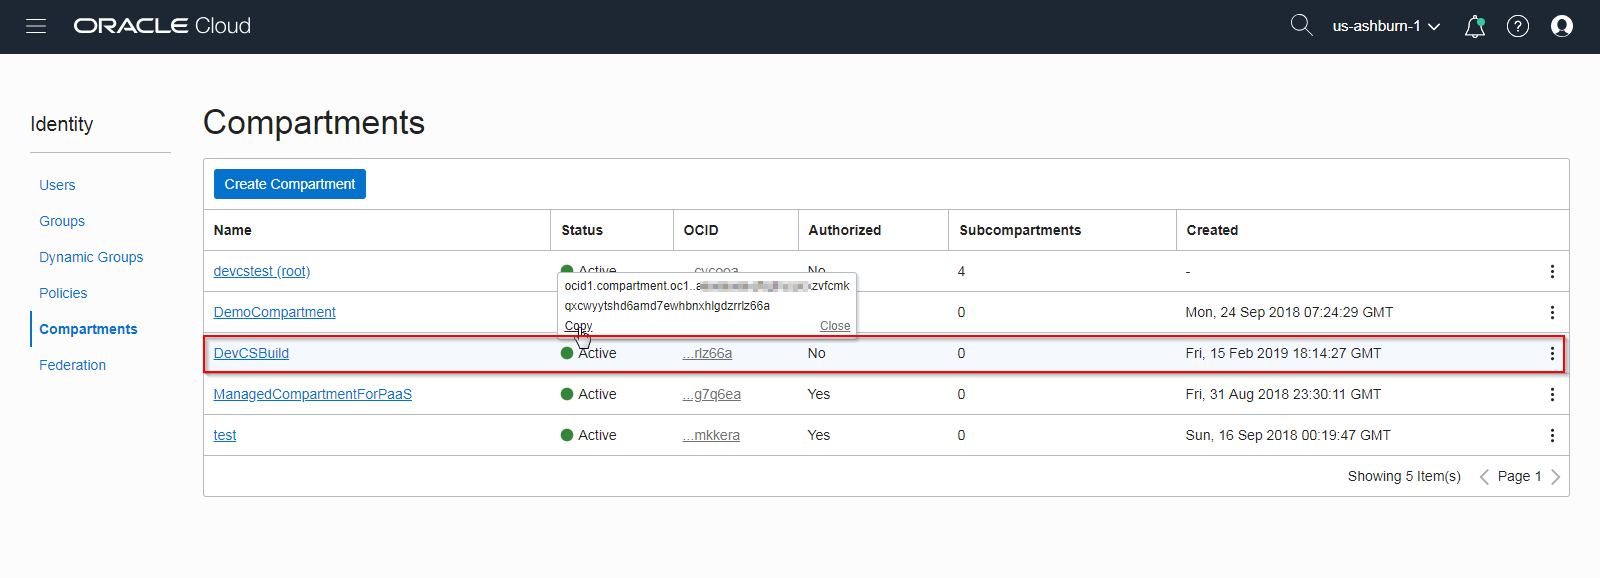Open the hamburger navigation menu
Image resolution: width=1600 pixels, height=578 pixels.
(x=36, y=26)
